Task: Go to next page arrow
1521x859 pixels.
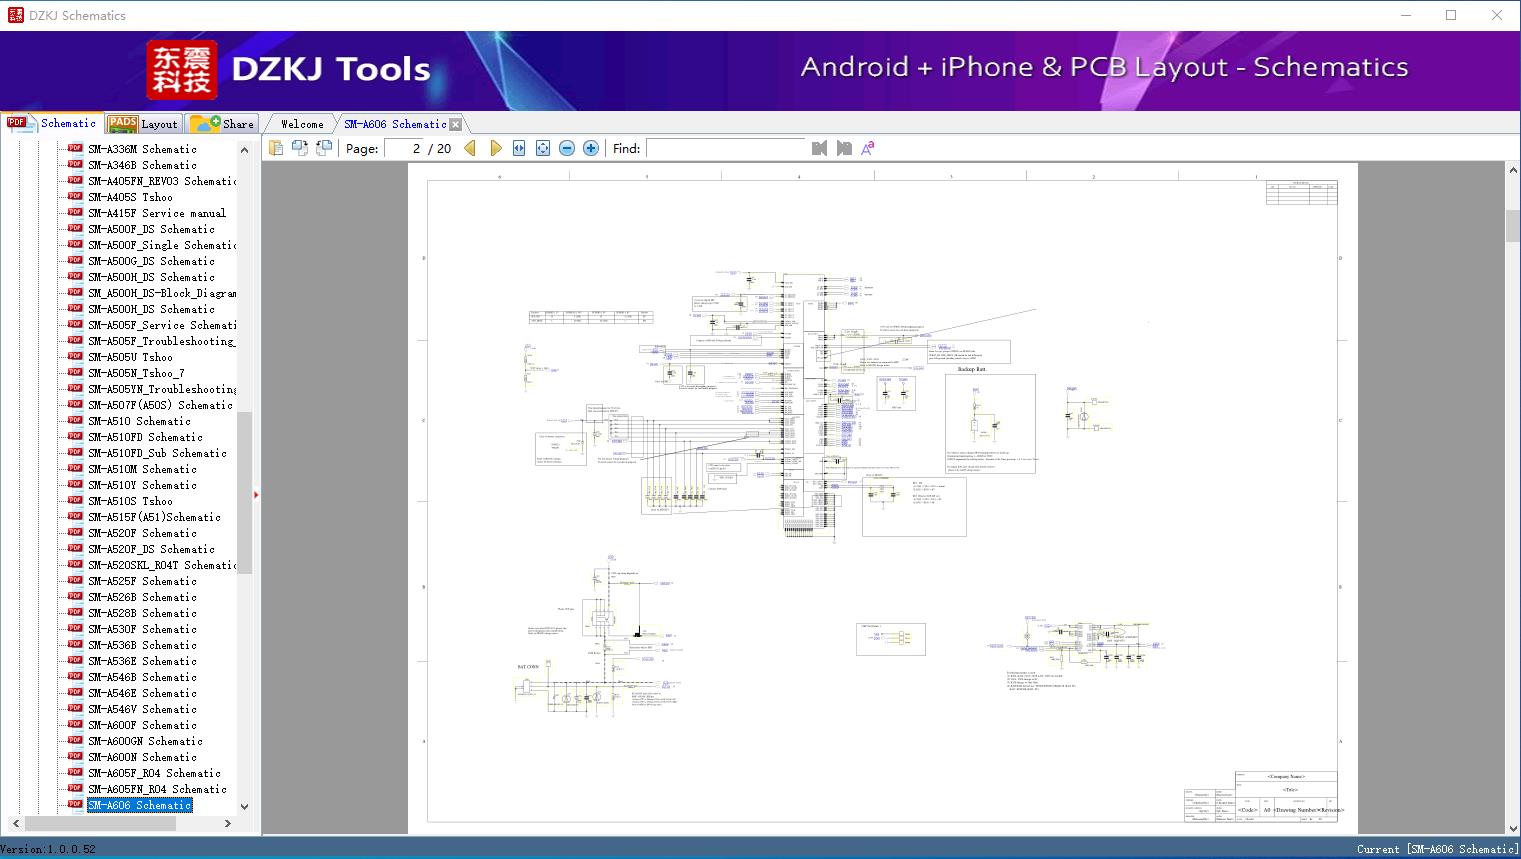Action: pyautogui.click(x=495, y=148)
